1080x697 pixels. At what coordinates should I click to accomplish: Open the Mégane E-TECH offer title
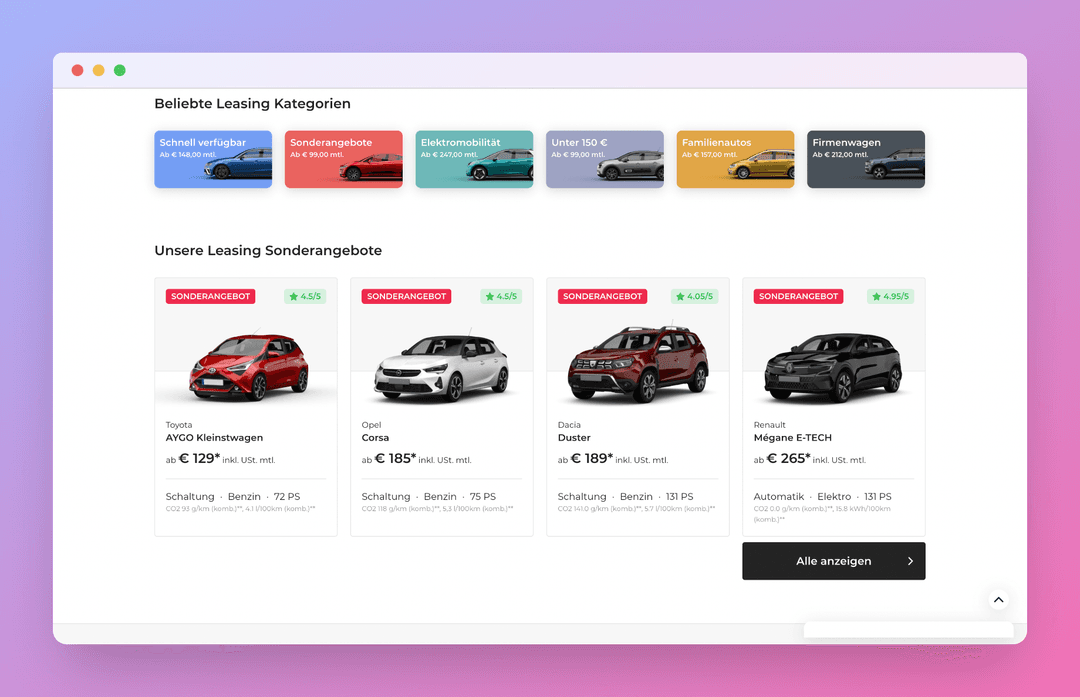tap(792, 437)
